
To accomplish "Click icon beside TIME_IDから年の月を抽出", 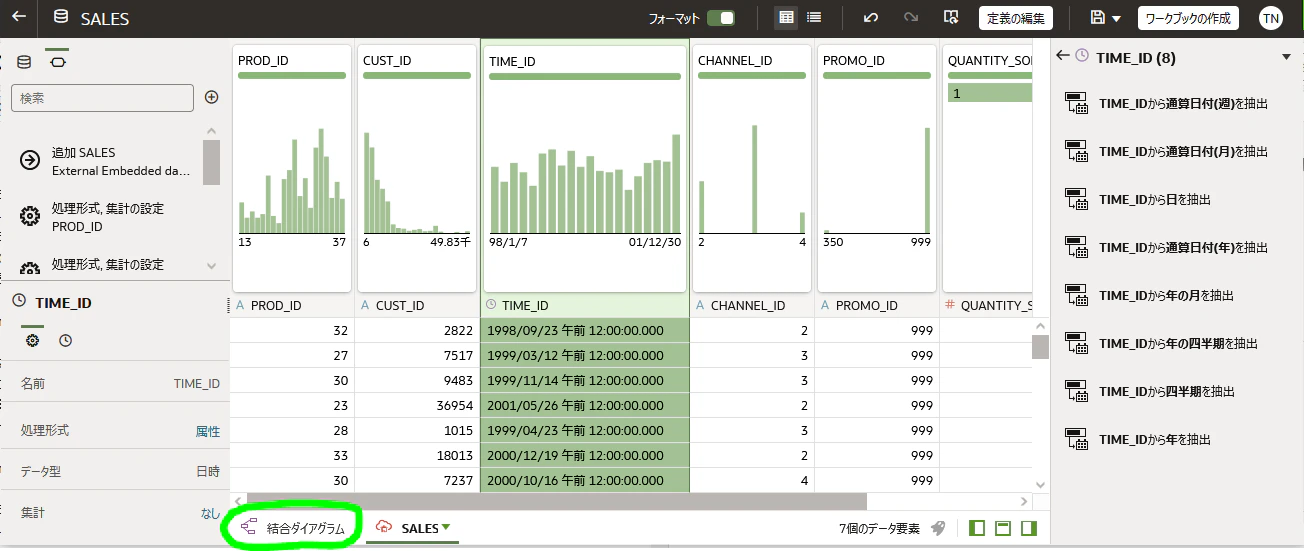I will [1077, 295].
